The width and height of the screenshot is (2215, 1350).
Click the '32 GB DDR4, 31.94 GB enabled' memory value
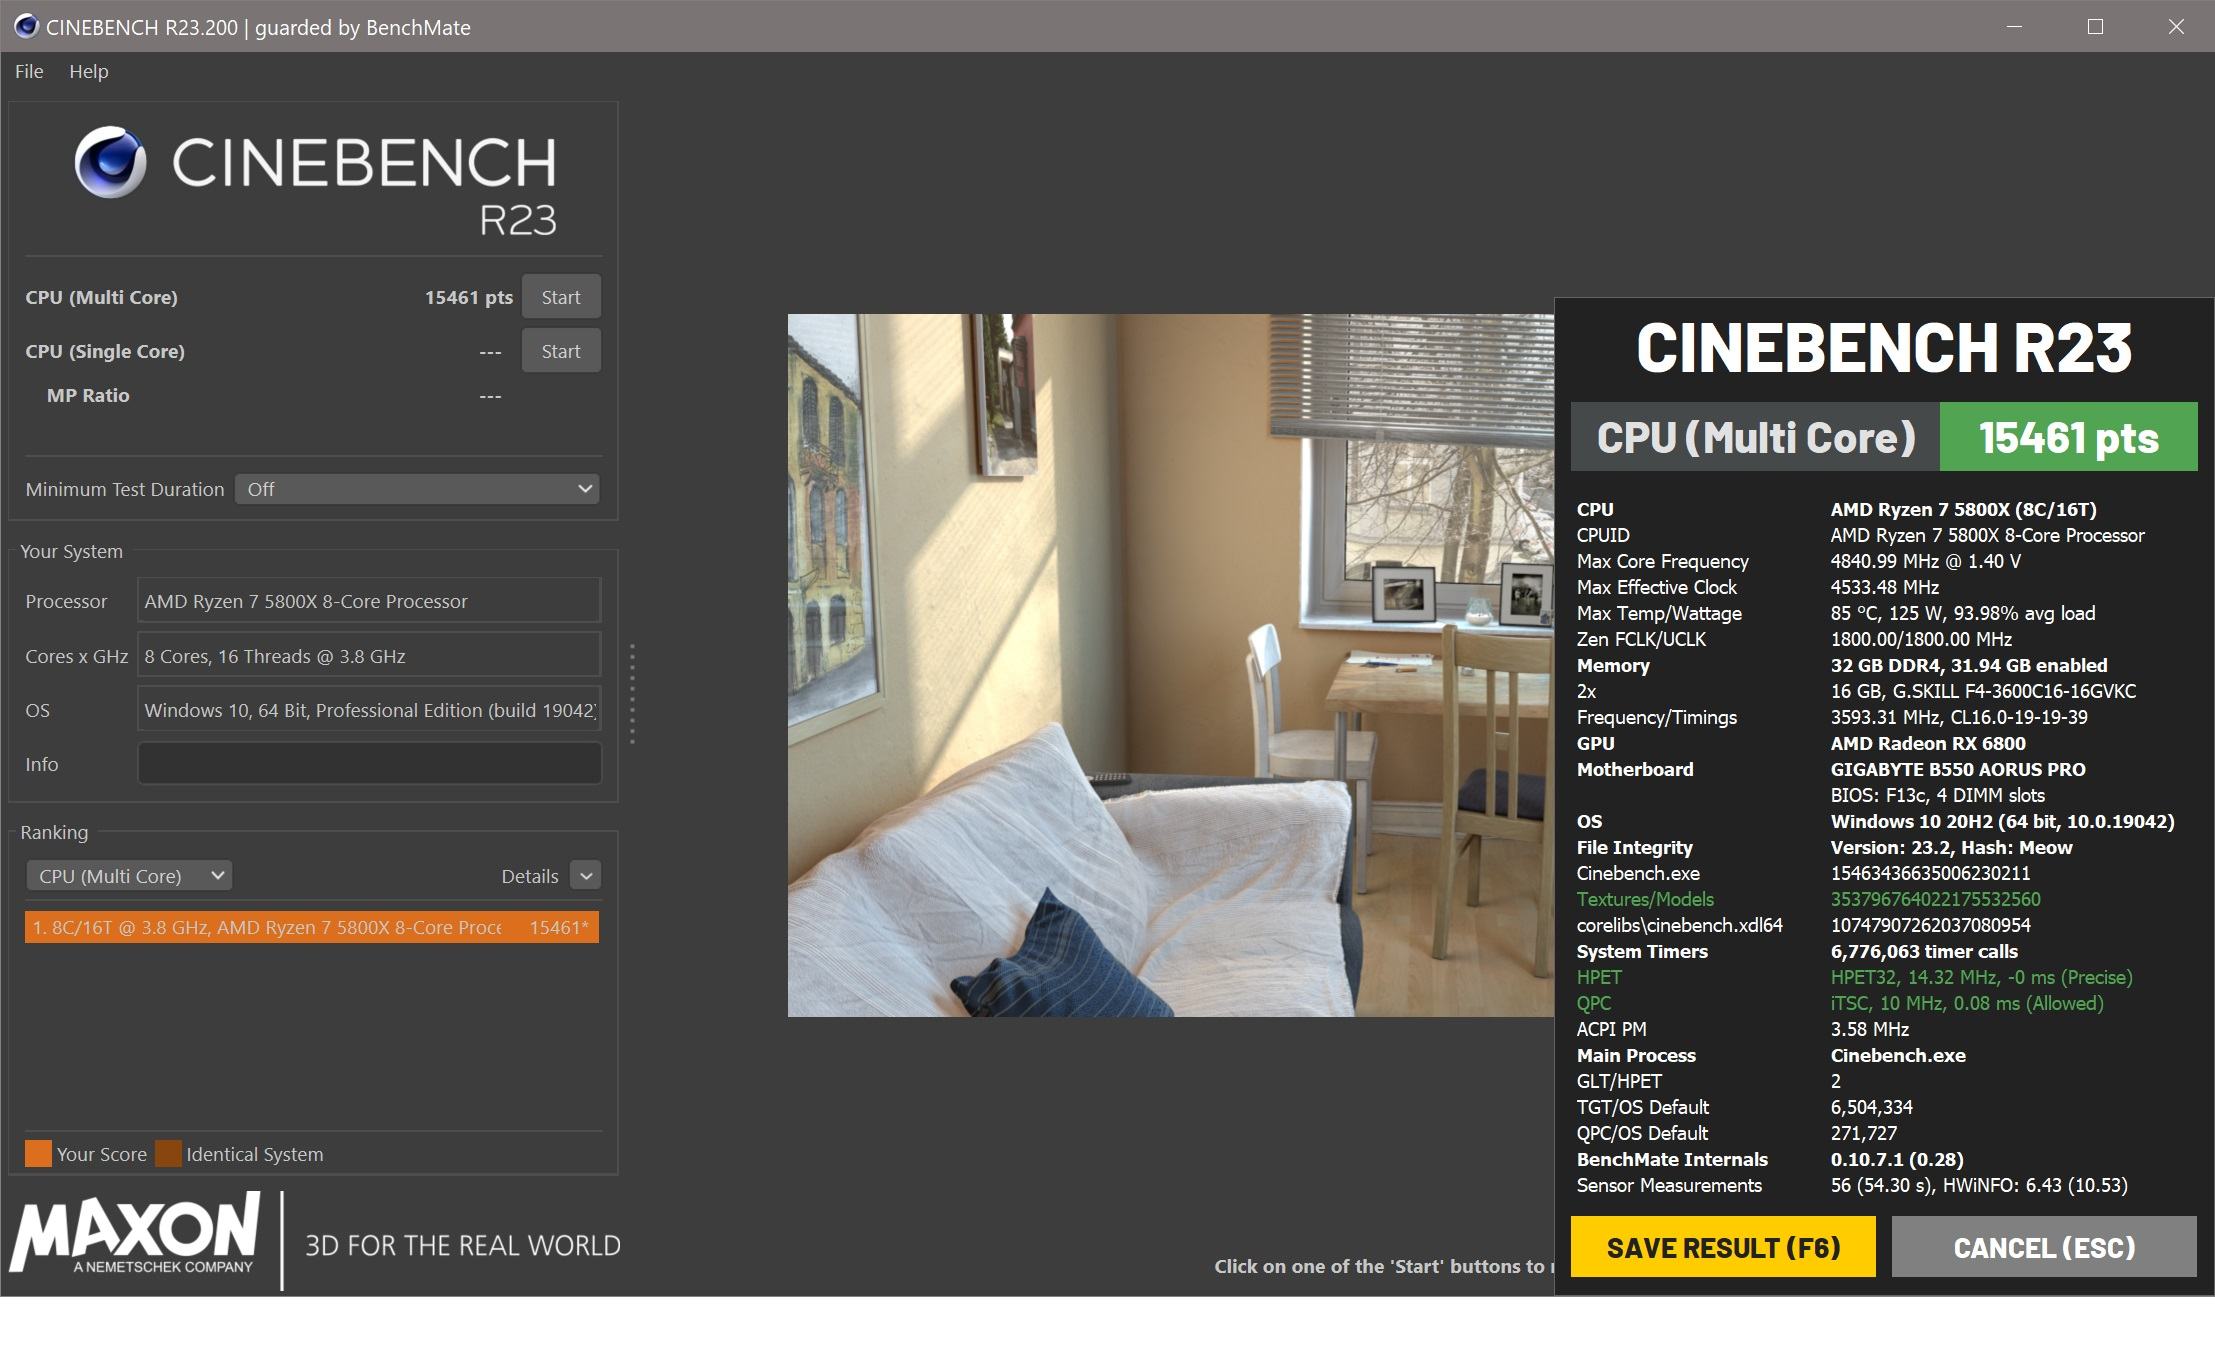(x=1969, y=665)
